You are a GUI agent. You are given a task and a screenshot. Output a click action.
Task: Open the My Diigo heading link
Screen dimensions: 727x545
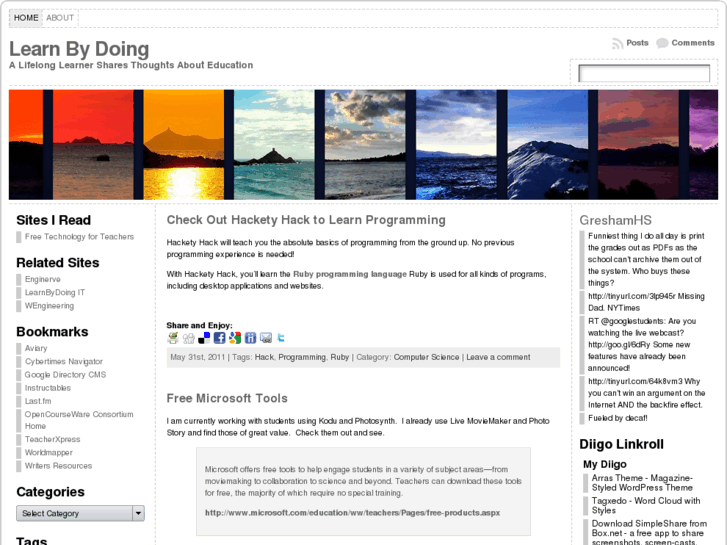(605, 464)
